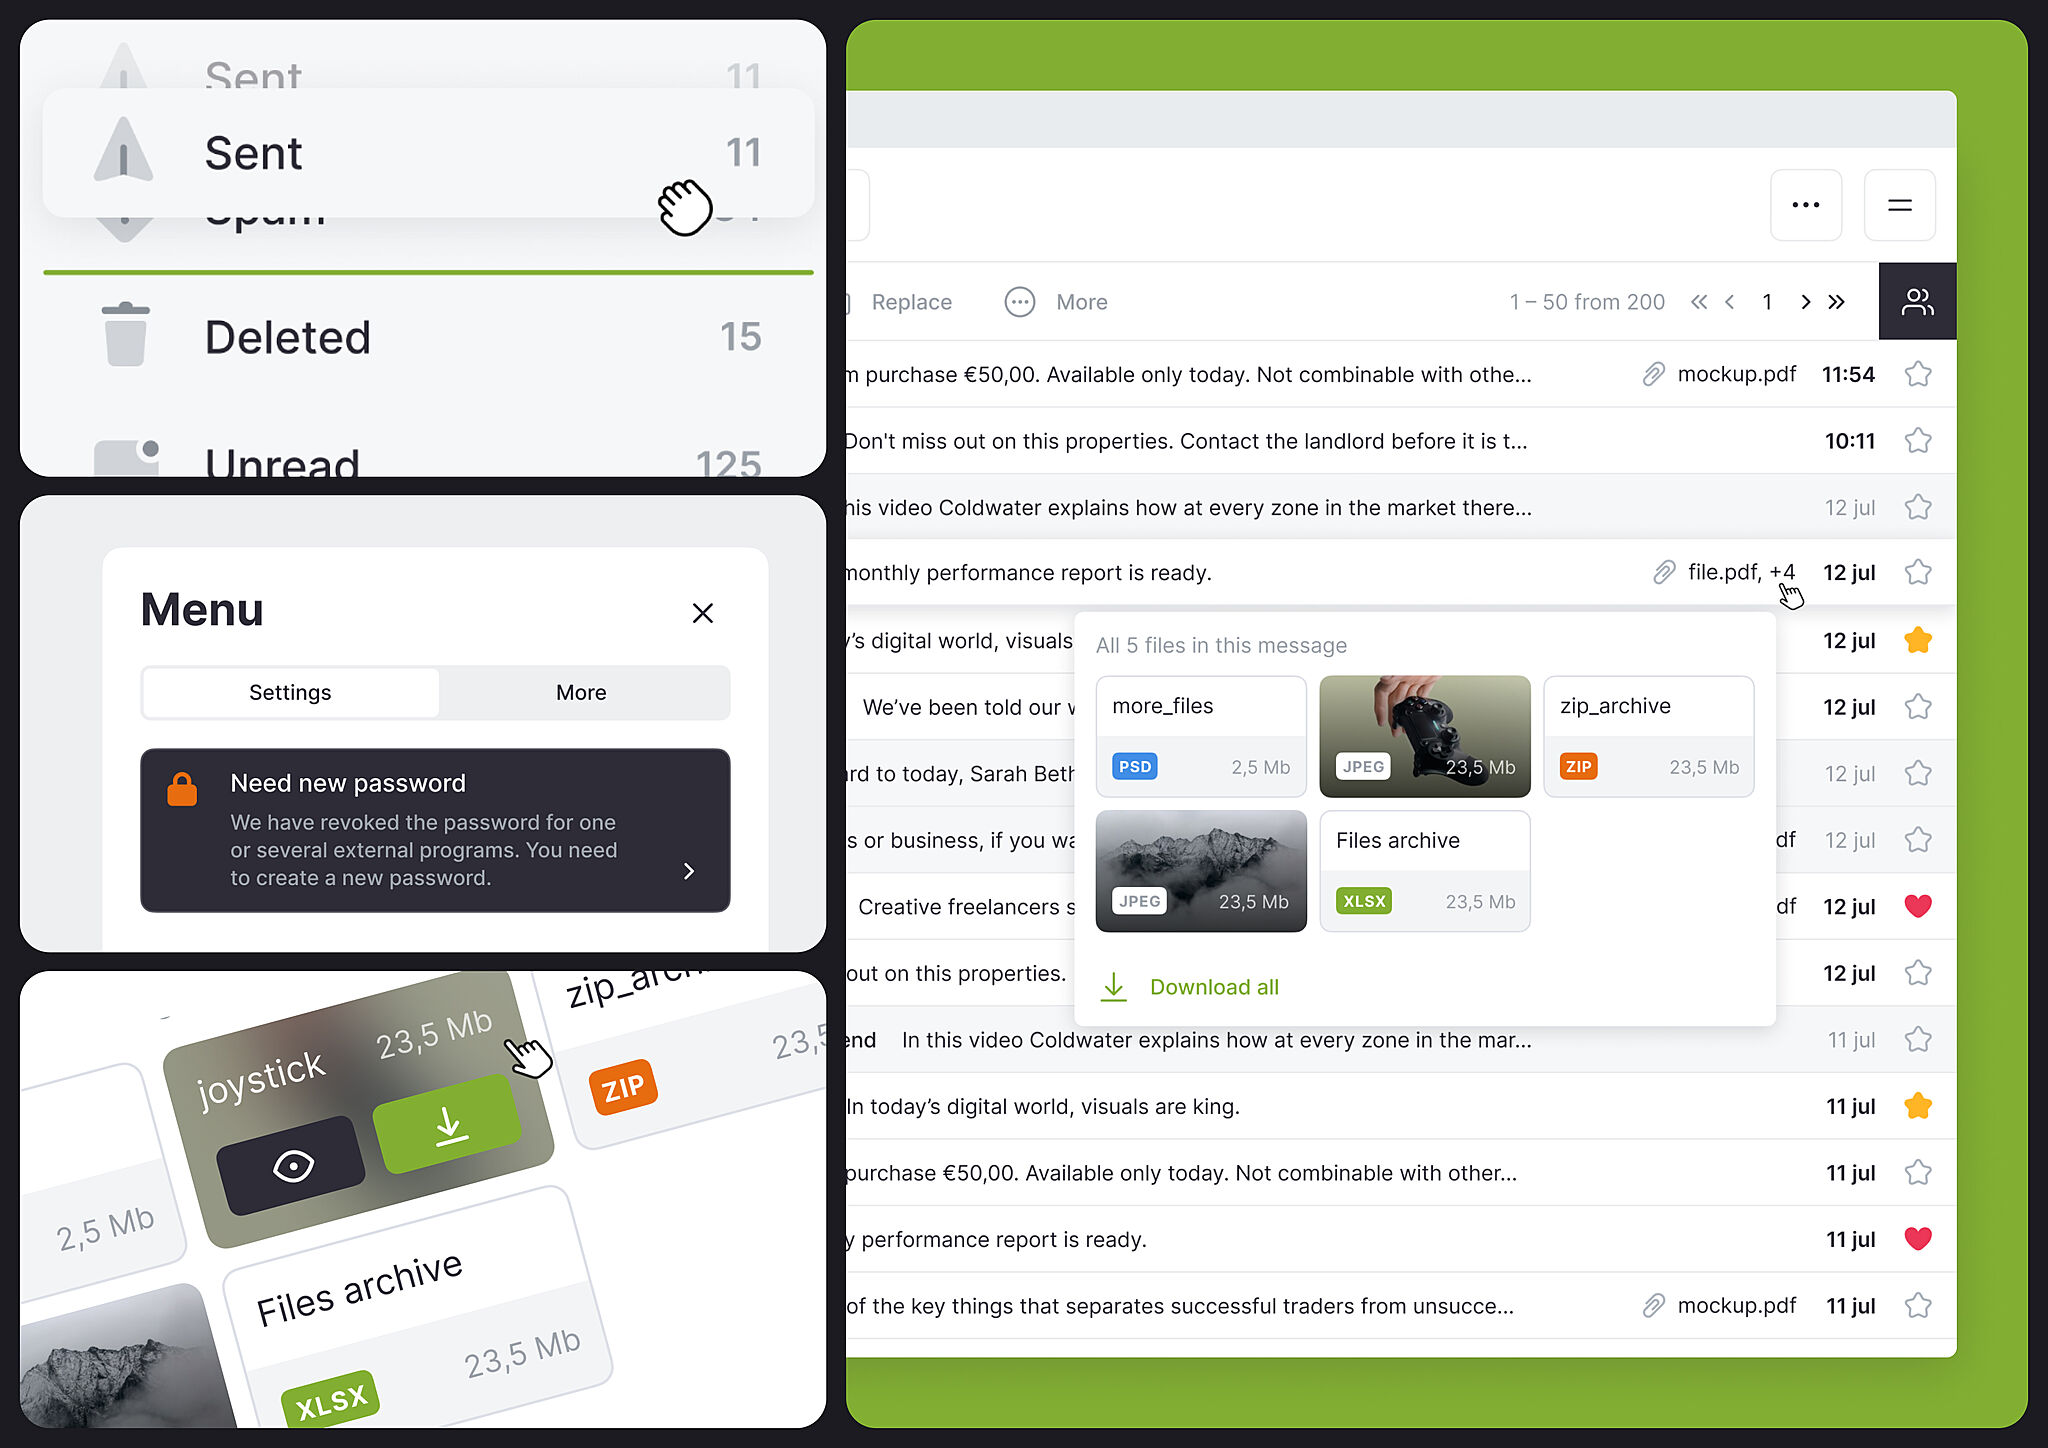Star the 11:54 mockup.pdf email
Screen dimensions: 2048x1448
pos(1918,374)
